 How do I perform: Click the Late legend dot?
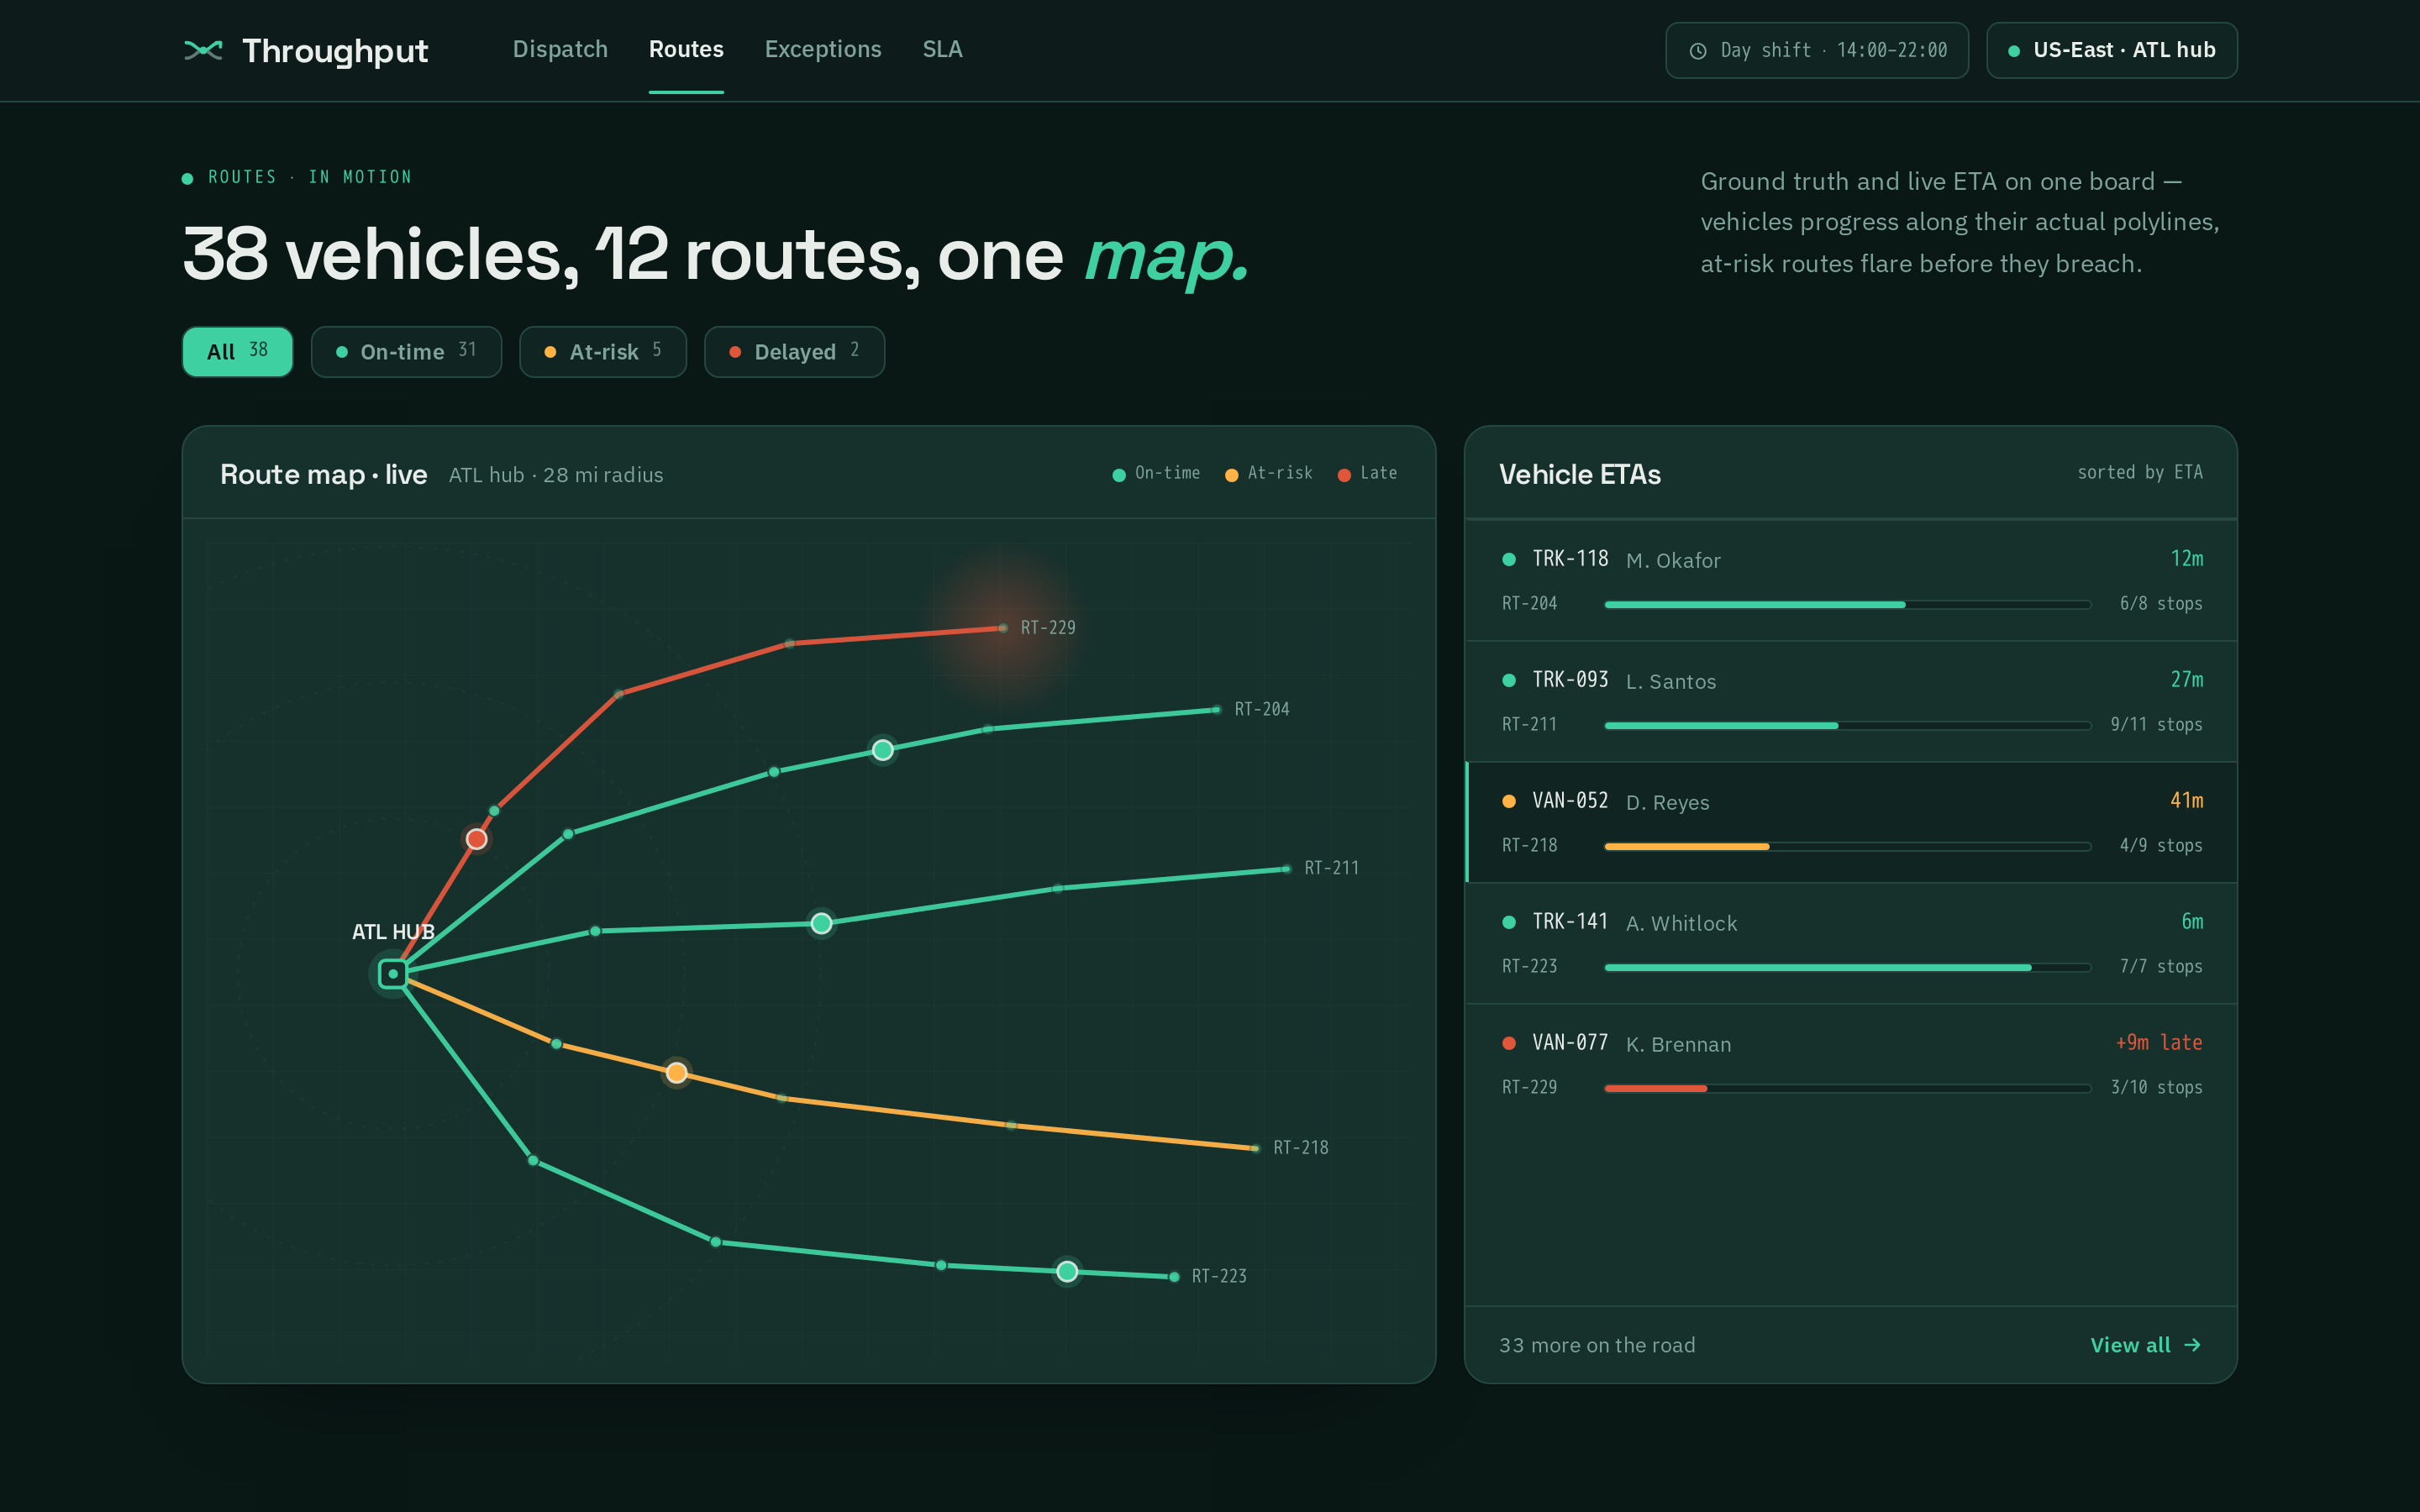pos(1344,475)
